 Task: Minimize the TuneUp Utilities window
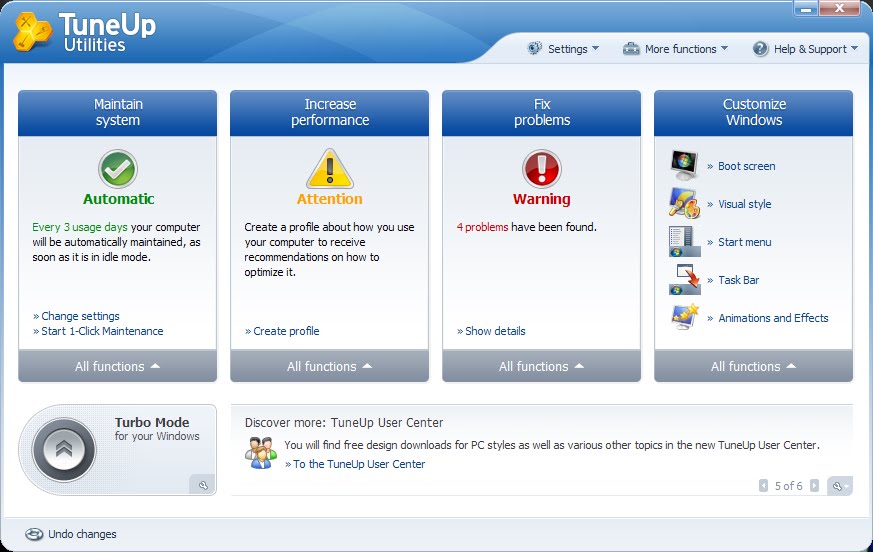click(806, 8)
